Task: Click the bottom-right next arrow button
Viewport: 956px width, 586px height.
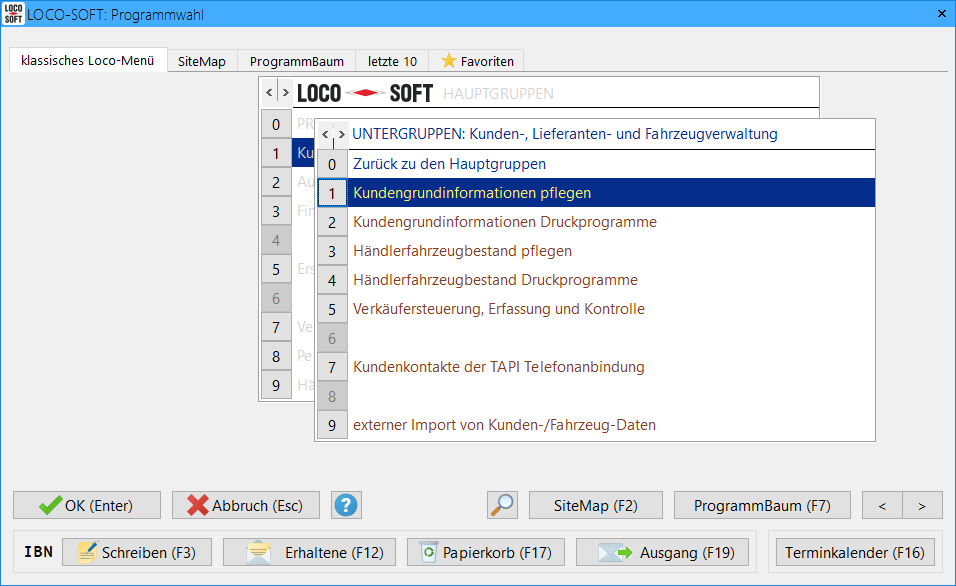Action: (922, 505)
